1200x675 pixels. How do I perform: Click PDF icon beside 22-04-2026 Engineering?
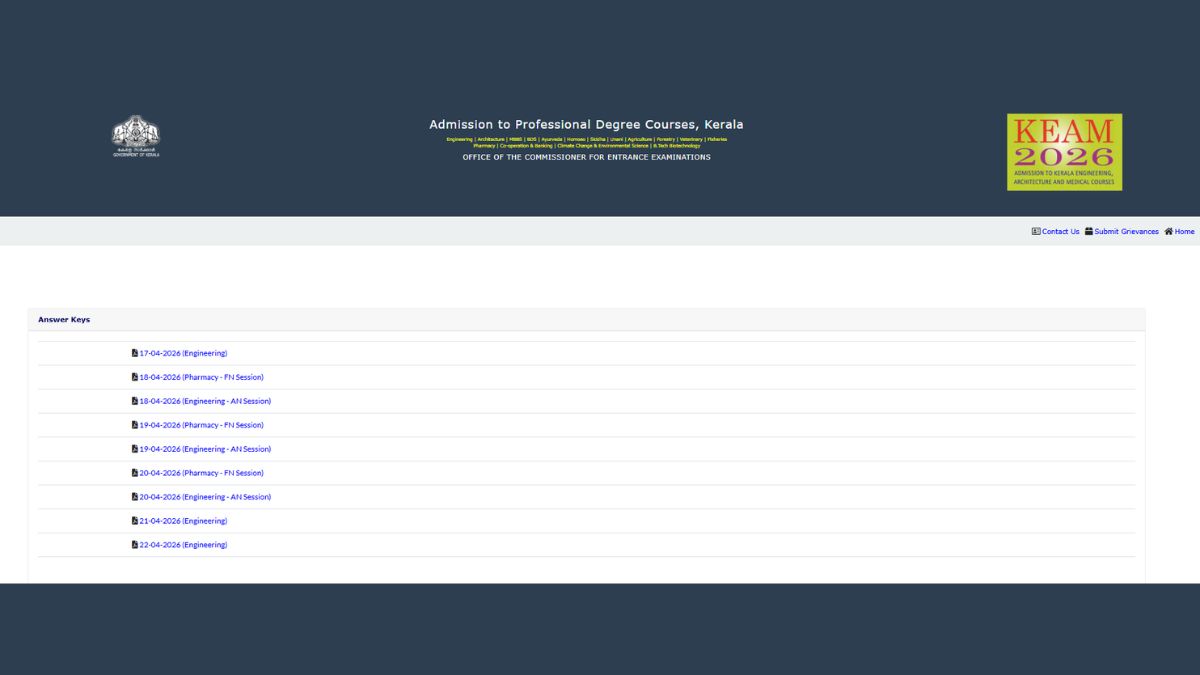[135, 545]
